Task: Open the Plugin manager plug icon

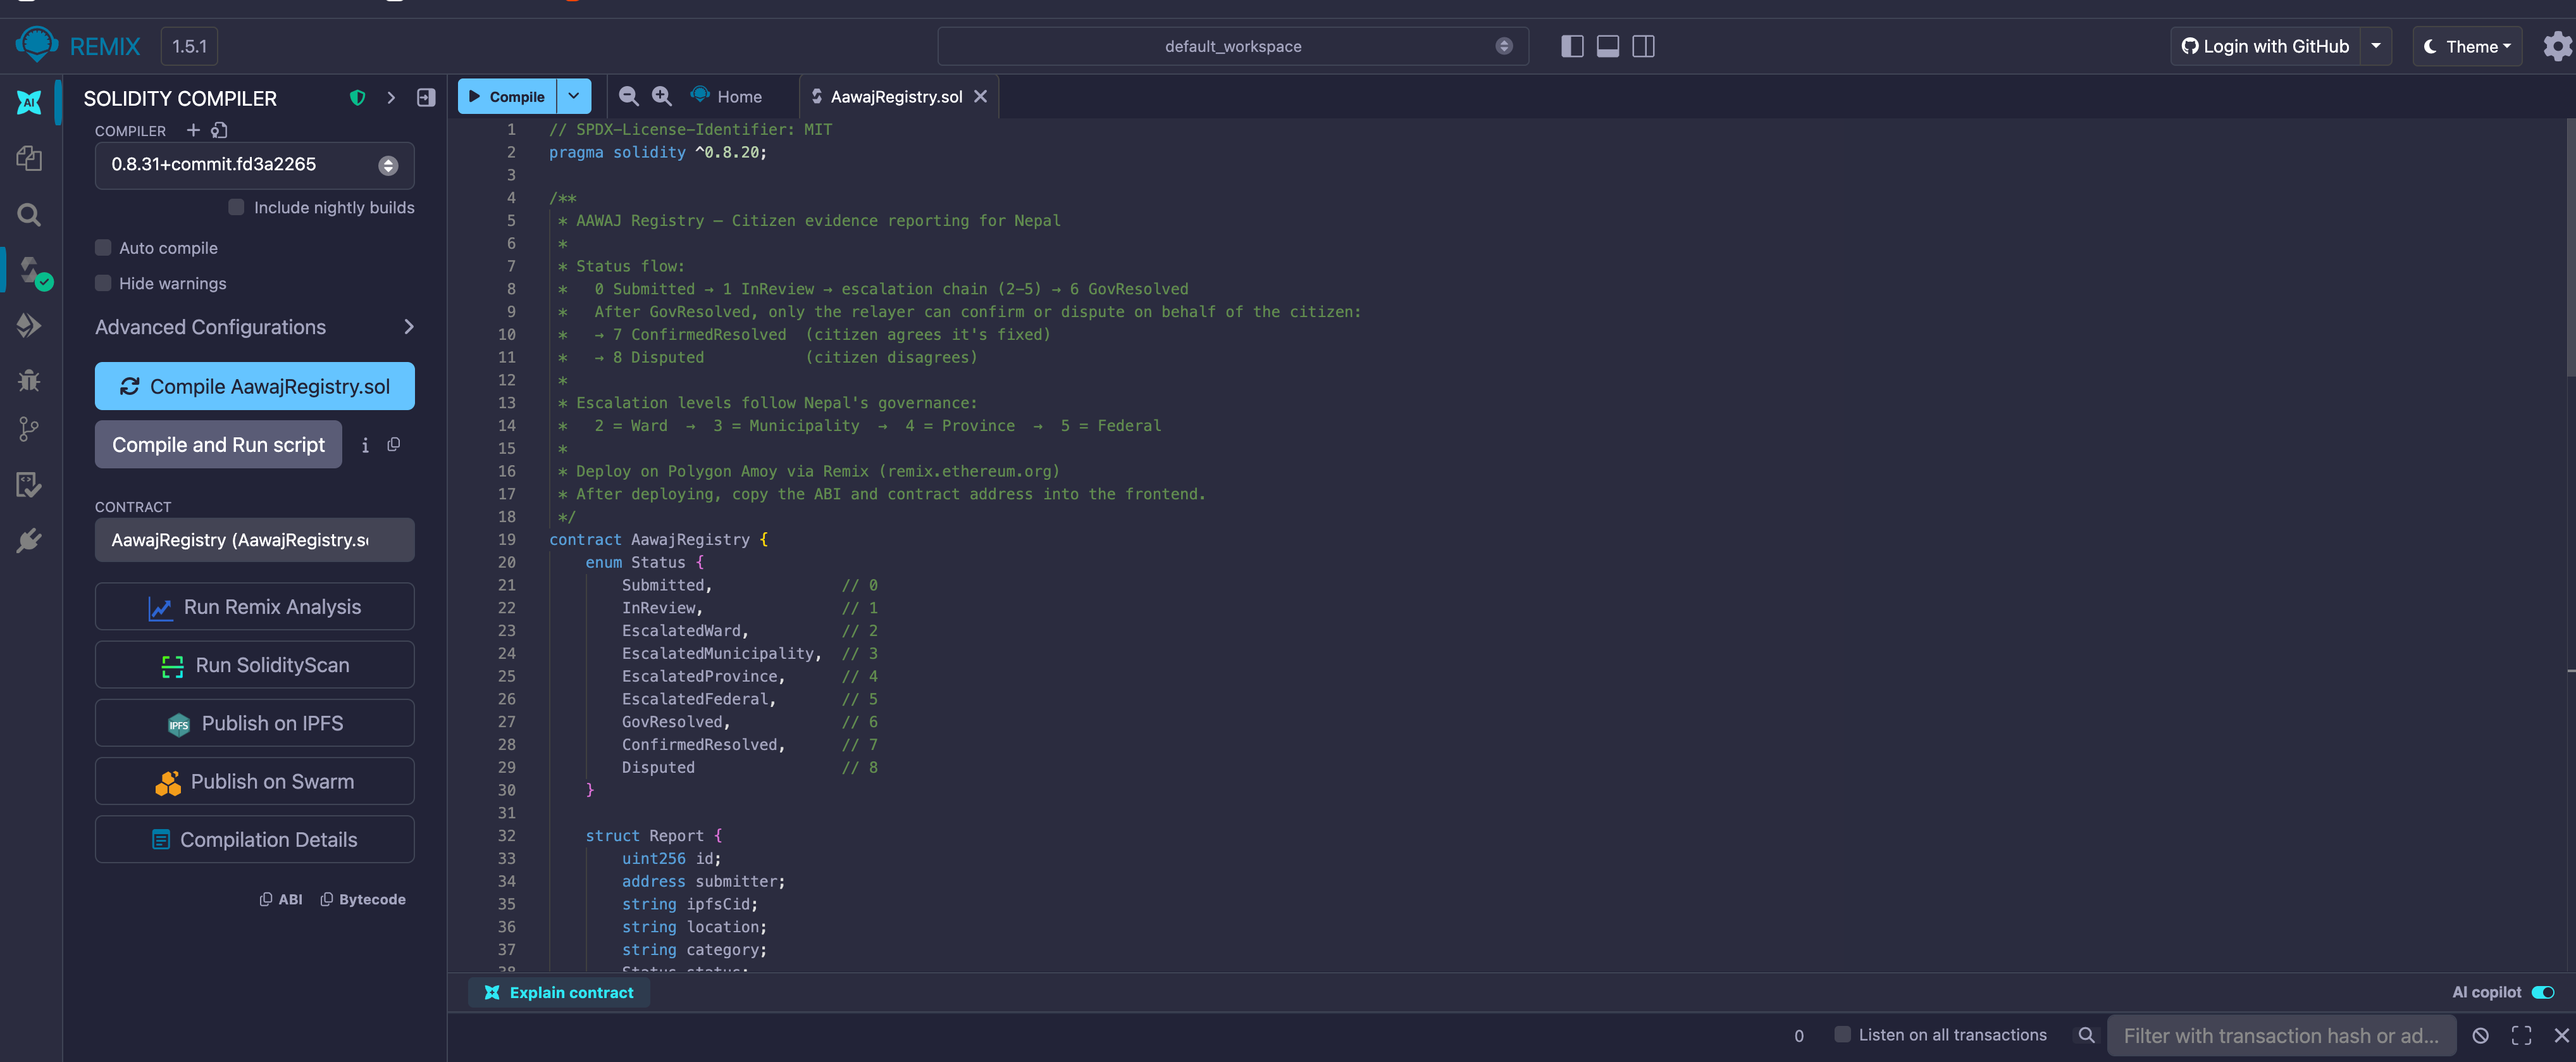Action: click(29, 541)
